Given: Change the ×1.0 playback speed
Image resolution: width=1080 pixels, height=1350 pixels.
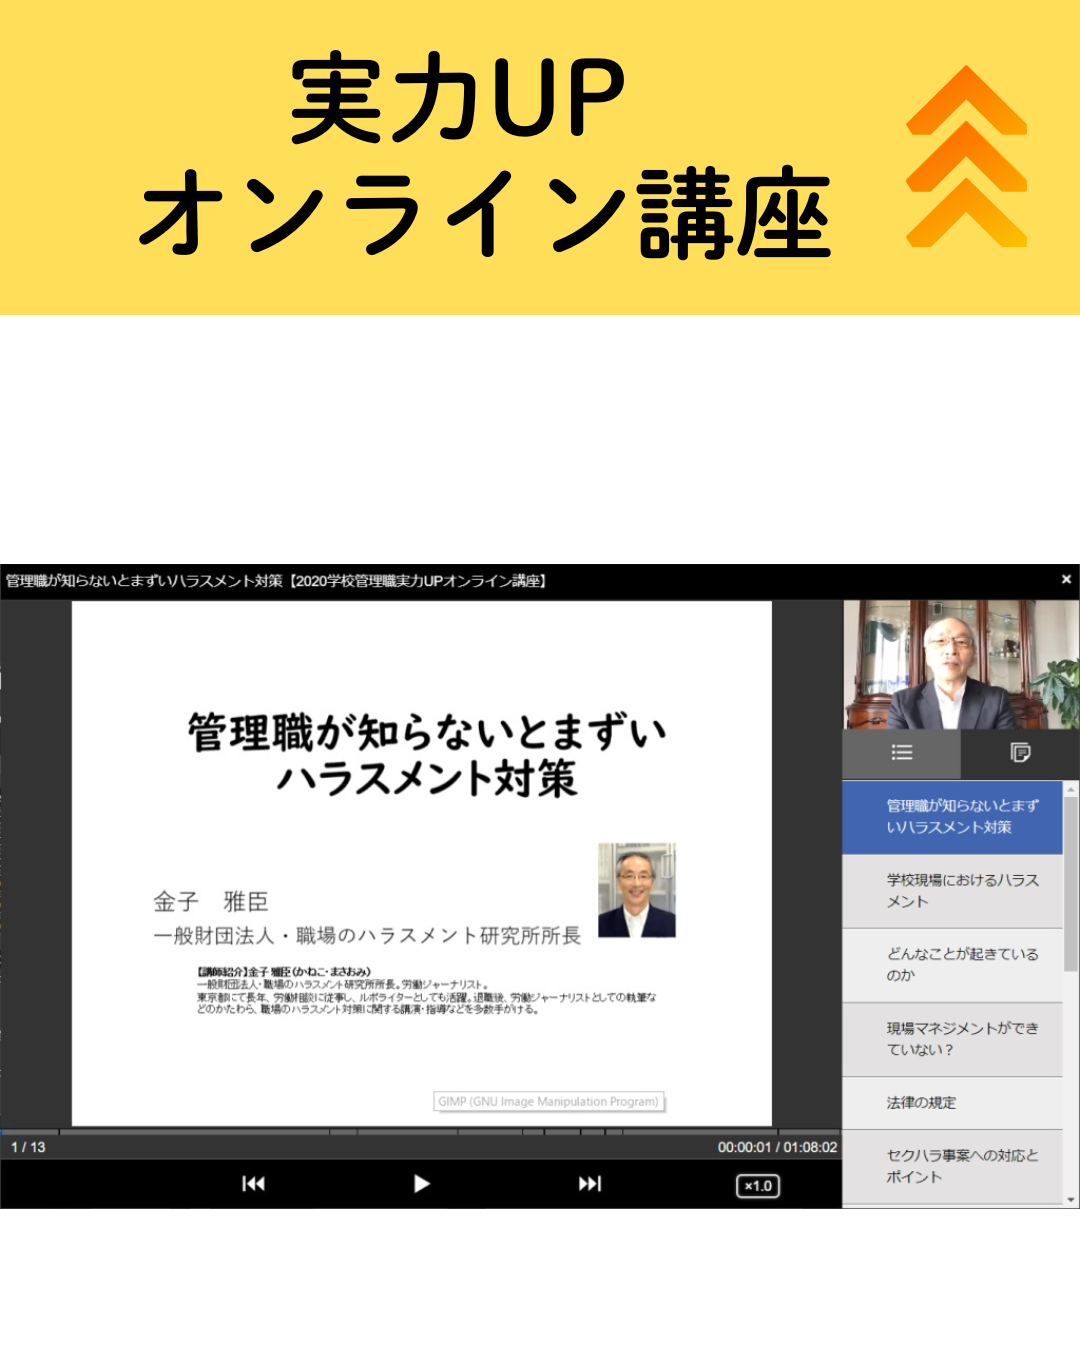Looking at the screenshot, I should click(758, 1186).
